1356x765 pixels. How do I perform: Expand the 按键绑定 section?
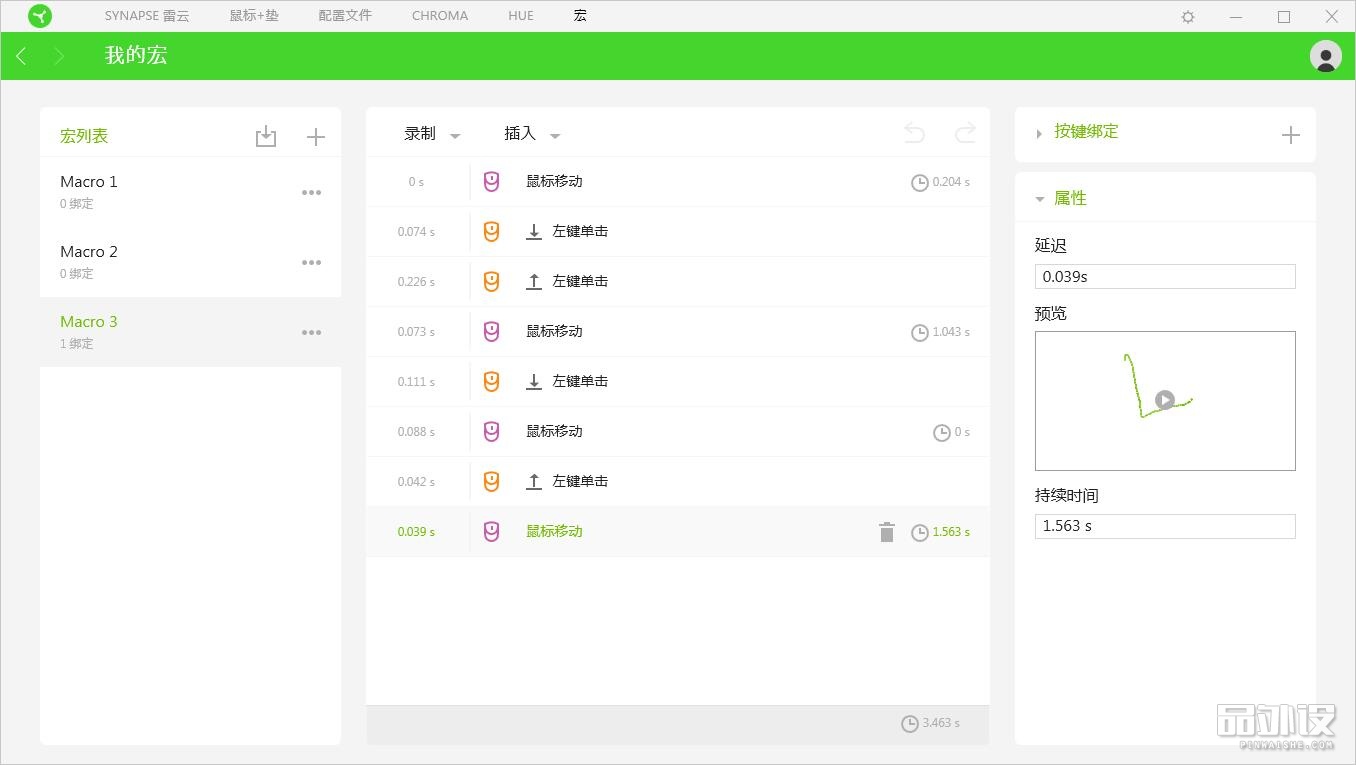pyautogui.click(x=1039, y=131)
